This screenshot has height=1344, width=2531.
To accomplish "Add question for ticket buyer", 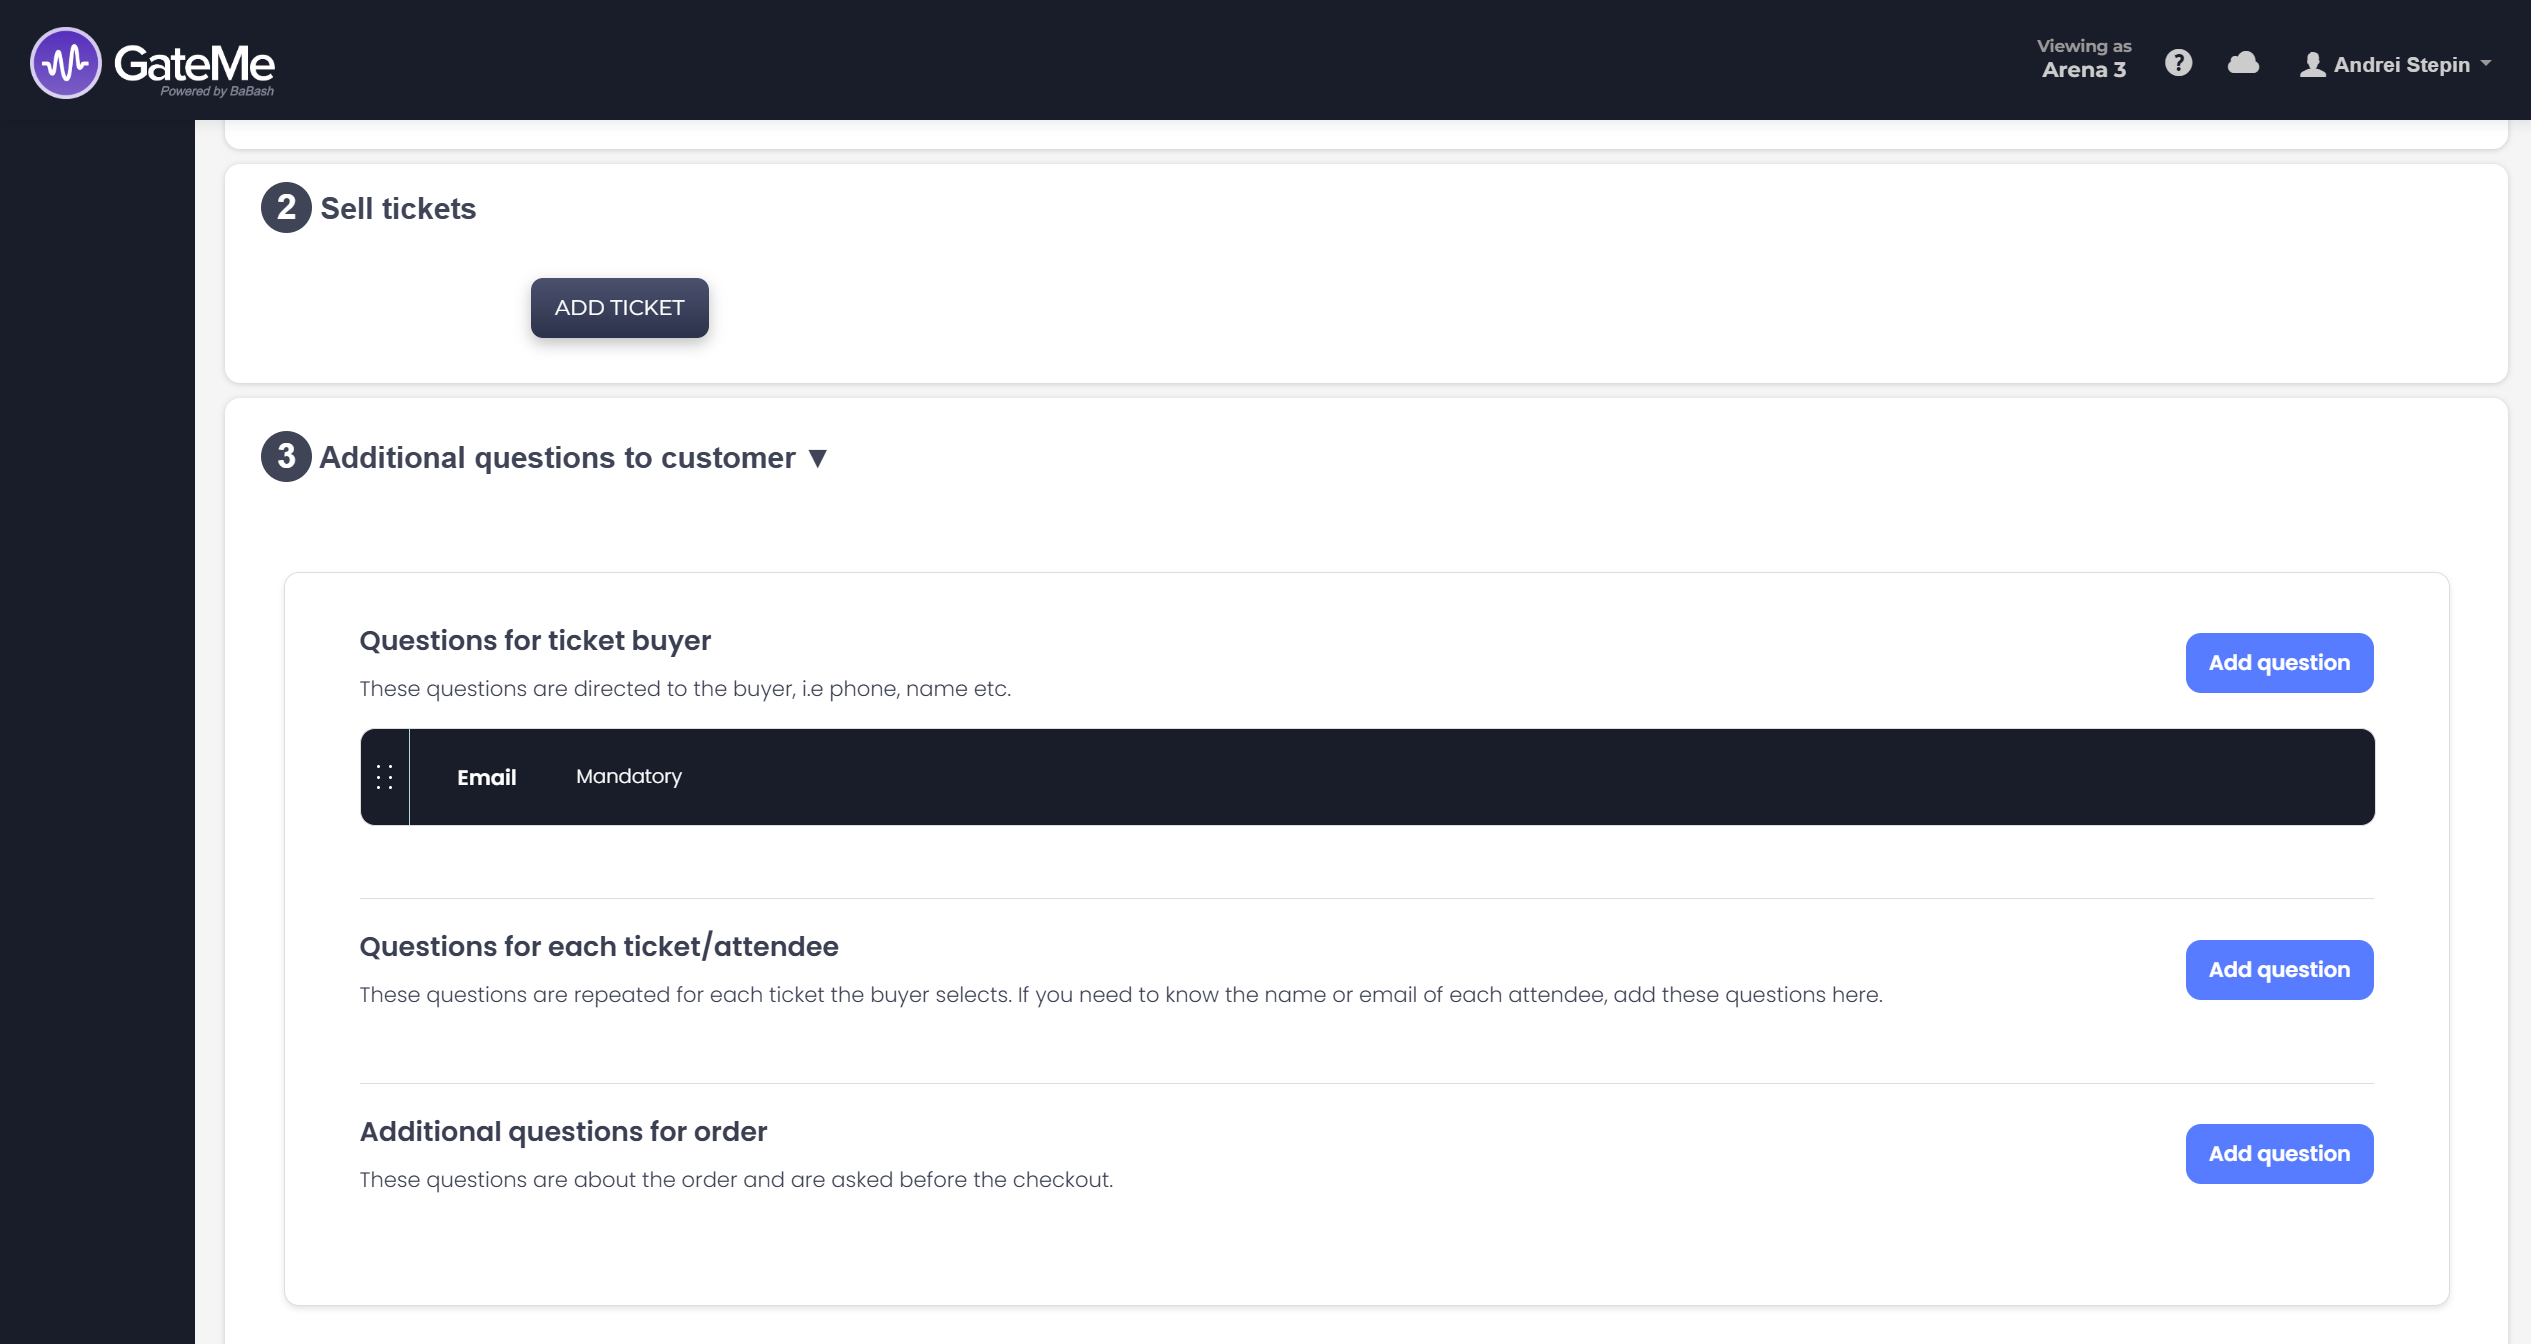I will point(2278,663).
